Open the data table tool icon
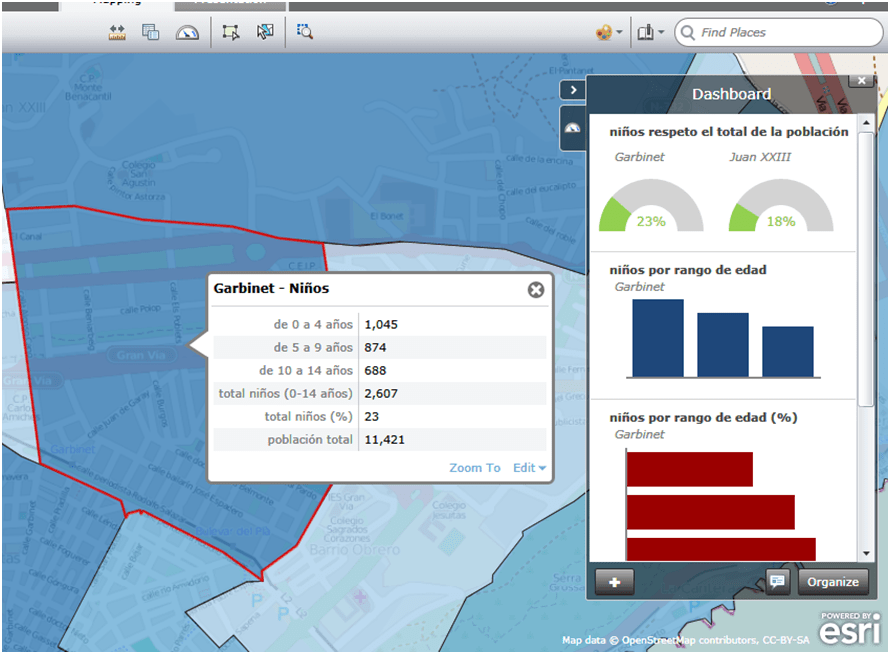The height and width of the screenshot is (654, 890). pos(150,32)
